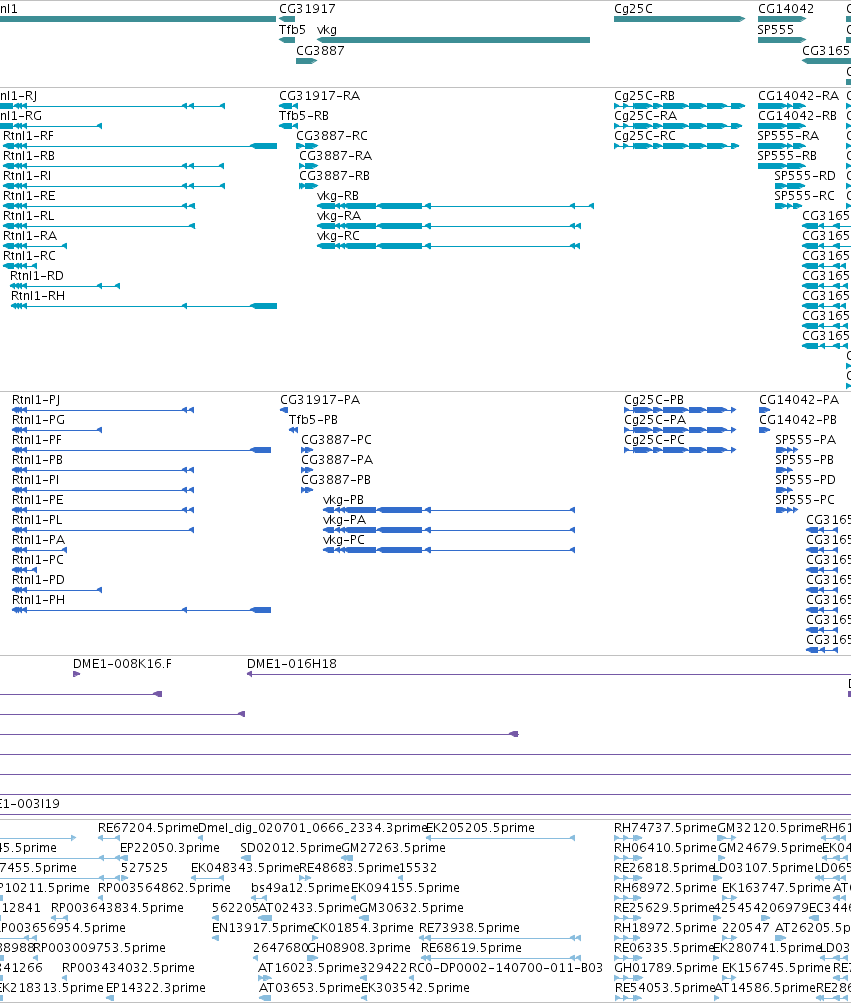Select the Rtnl1-RF transcript label
Image resolution: width=851 pixels, height=1003 pixels.
pos(29,136)
